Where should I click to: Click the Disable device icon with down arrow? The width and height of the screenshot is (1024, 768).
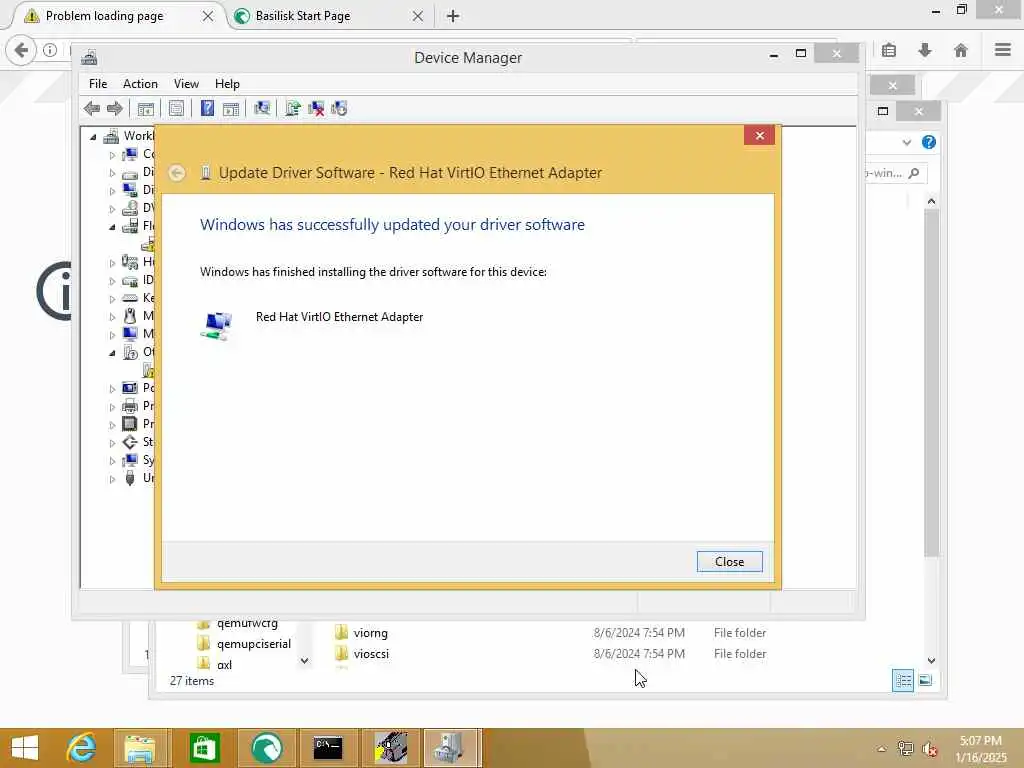[x=339, y=108]
